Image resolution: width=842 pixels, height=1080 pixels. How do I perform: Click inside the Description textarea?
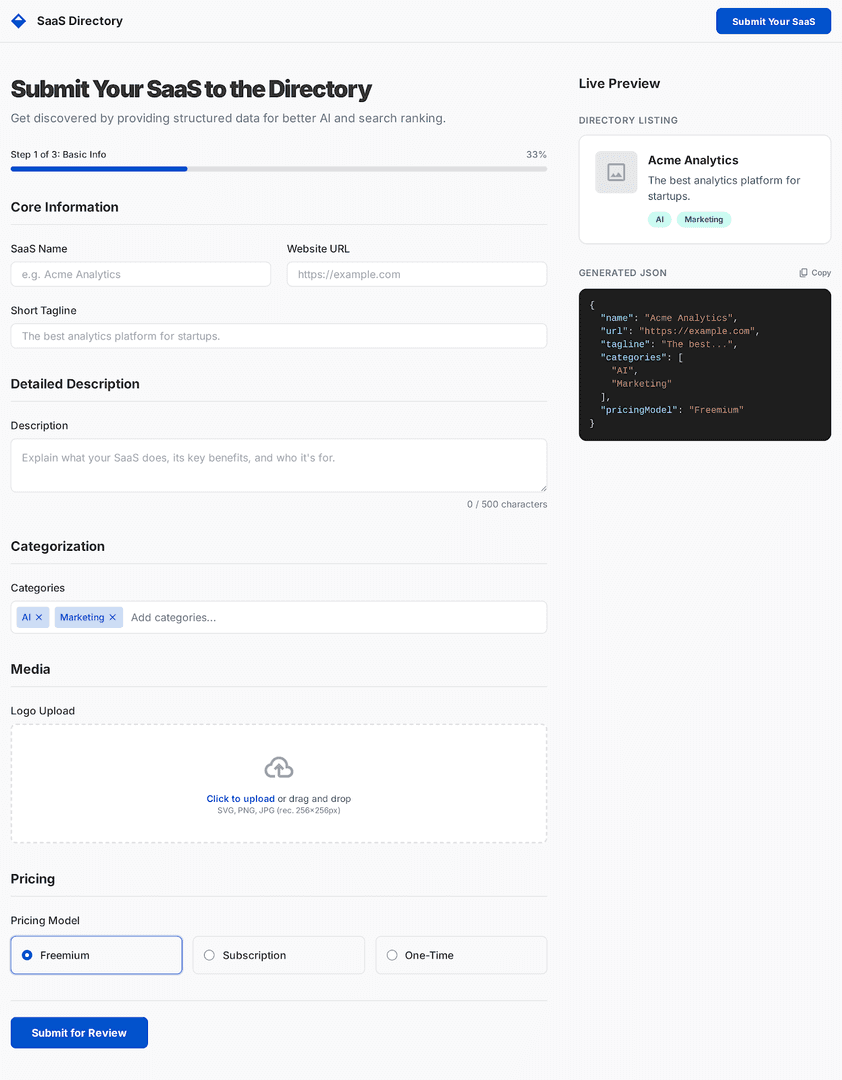pyautogui.click(x=278, y=465)
